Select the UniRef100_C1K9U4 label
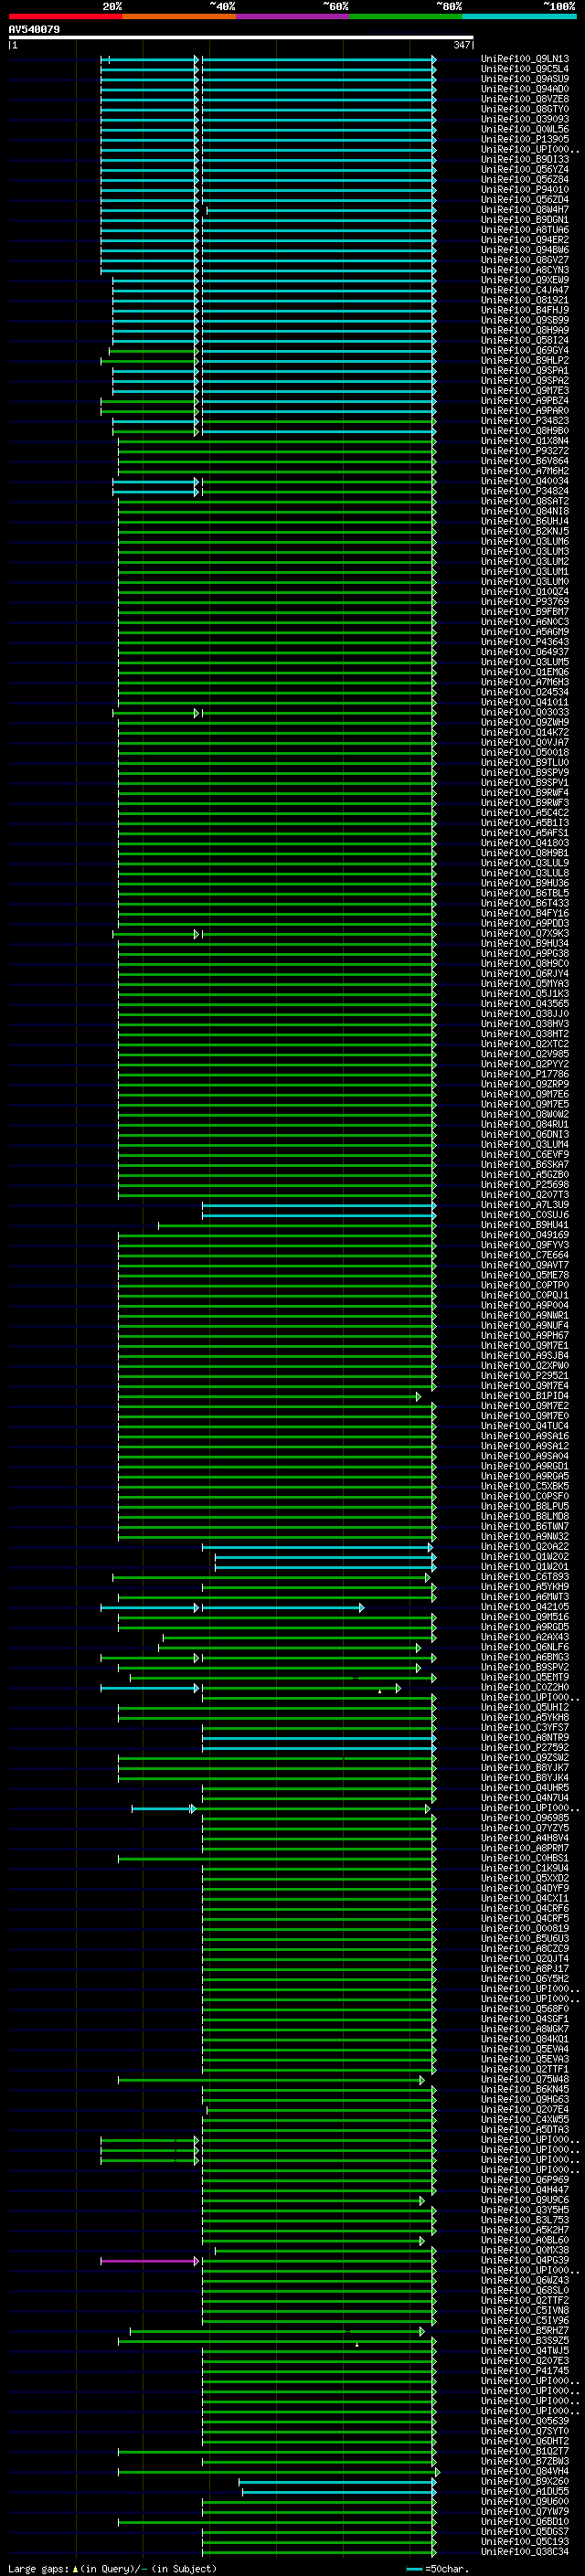The image size is (585, 2576). 525,1868
